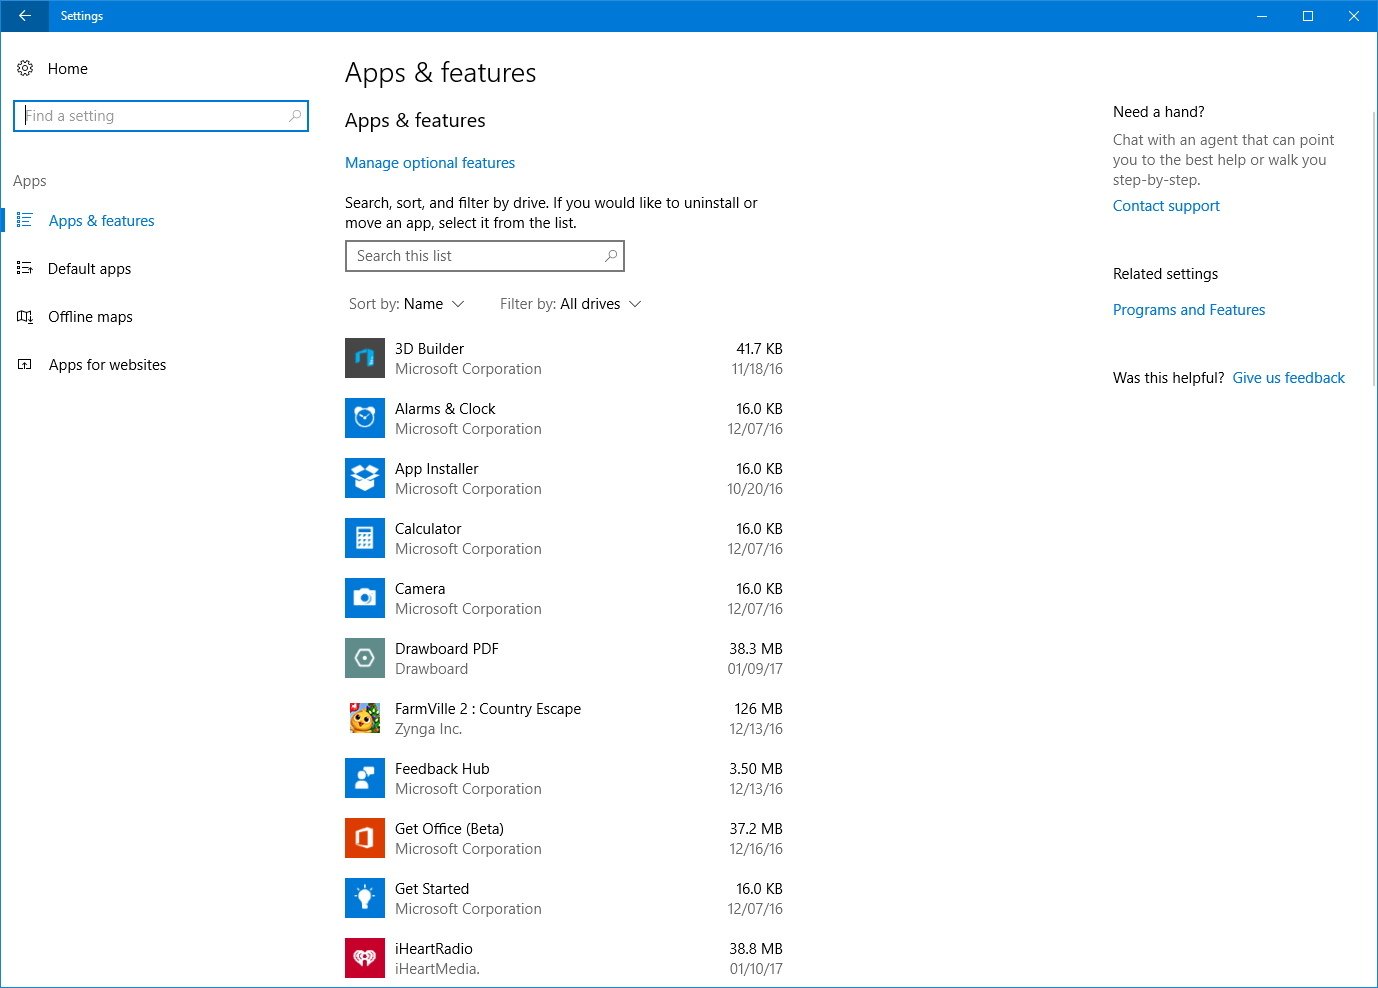Click the 11/18/16 install date

click(x=757, y=369)
